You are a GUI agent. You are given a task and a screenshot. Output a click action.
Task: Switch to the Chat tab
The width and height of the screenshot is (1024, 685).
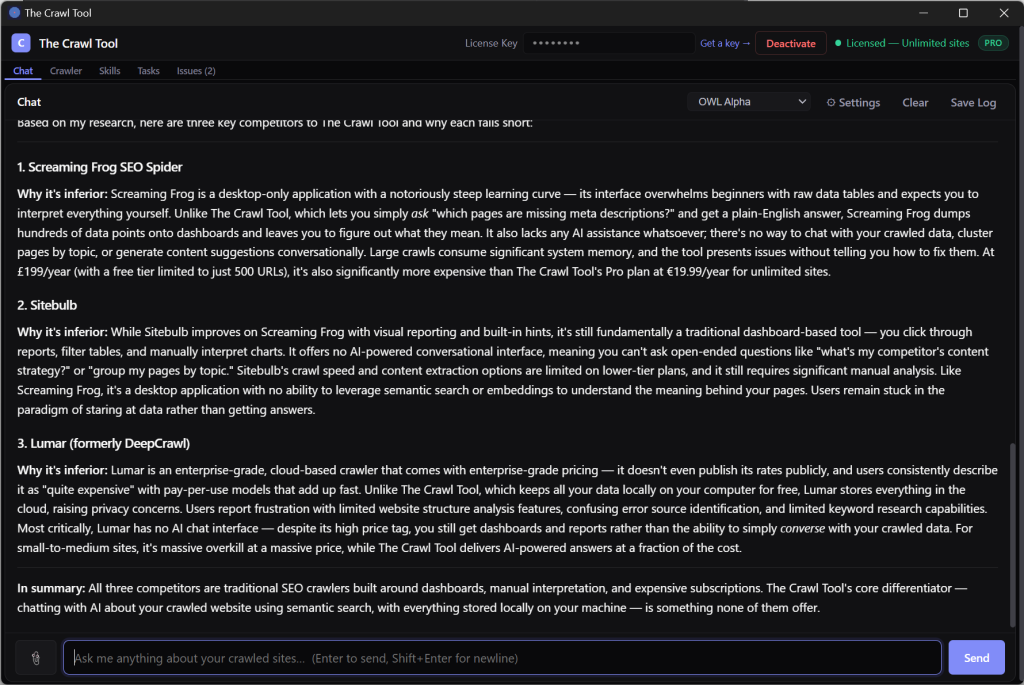point(23,71)
